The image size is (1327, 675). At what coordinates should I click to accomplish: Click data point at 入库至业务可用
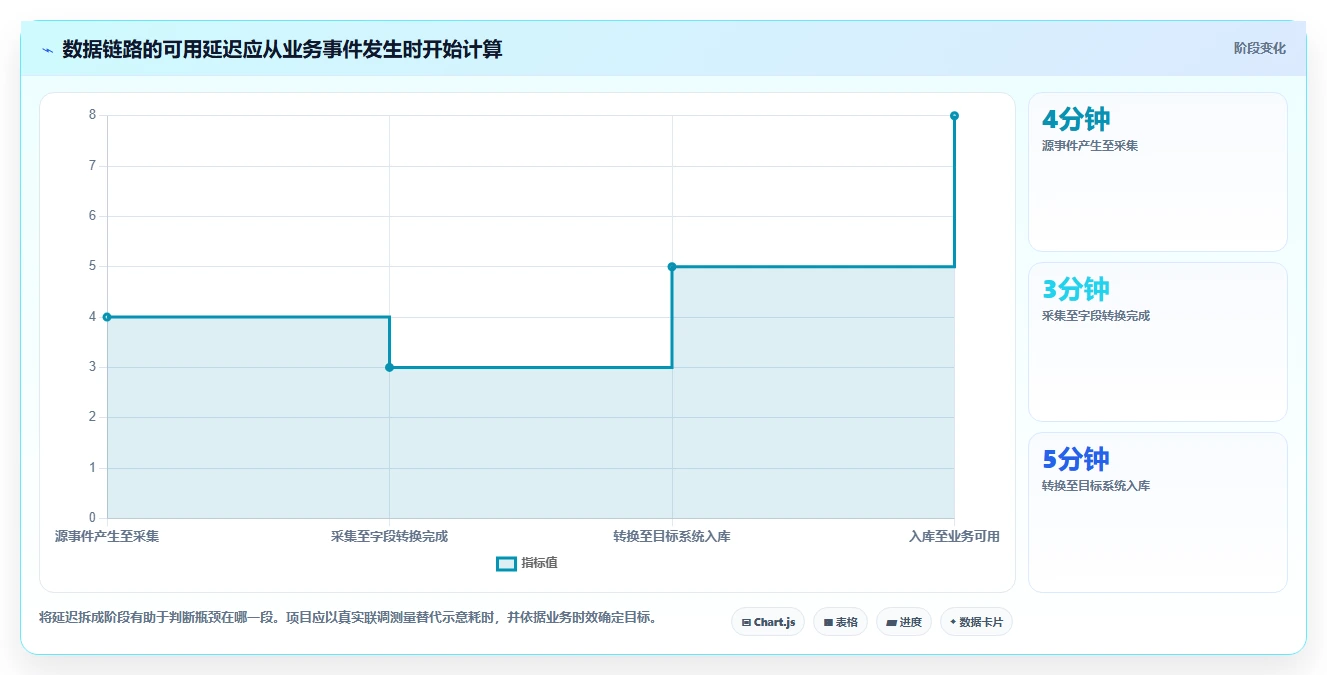pos(954,116)
